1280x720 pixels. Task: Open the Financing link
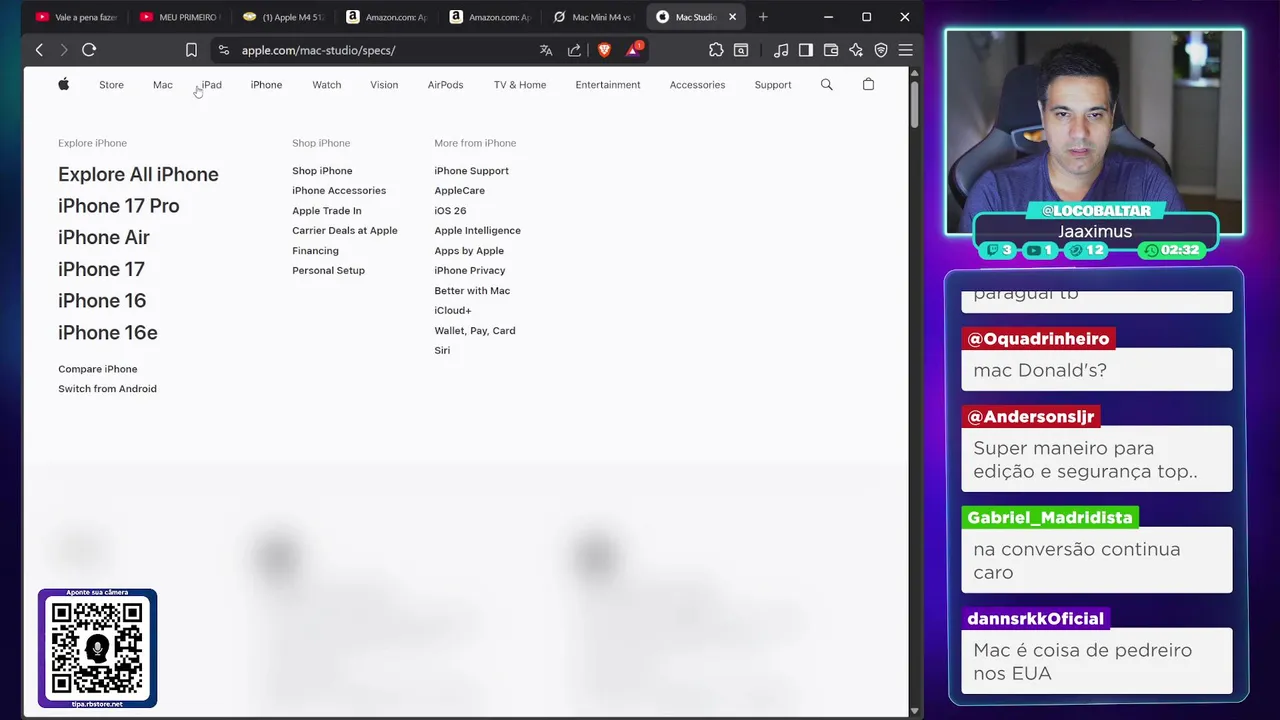(315, 251)
